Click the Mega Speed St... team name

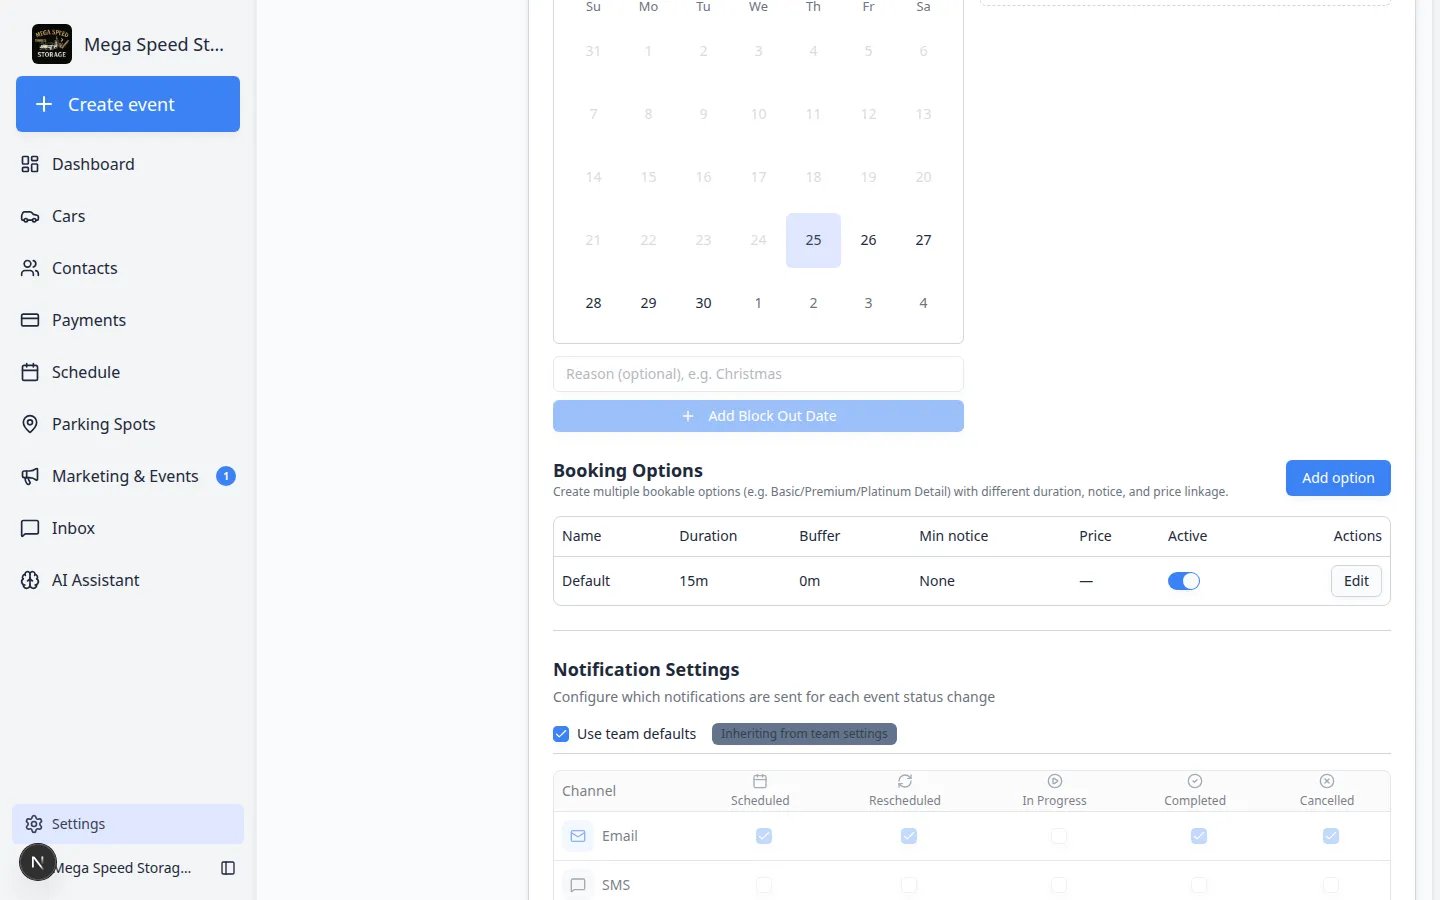154,44
